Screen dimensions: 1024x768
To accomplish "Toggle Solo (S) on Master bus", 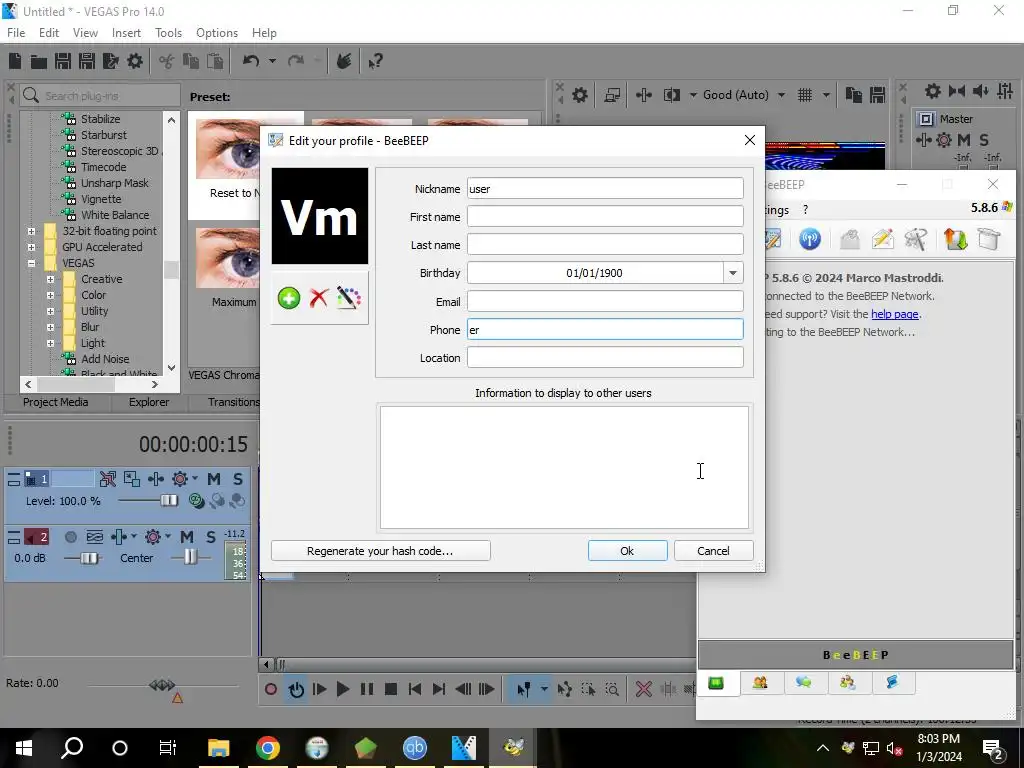I will pyautogui.click(x=984, y=140).
